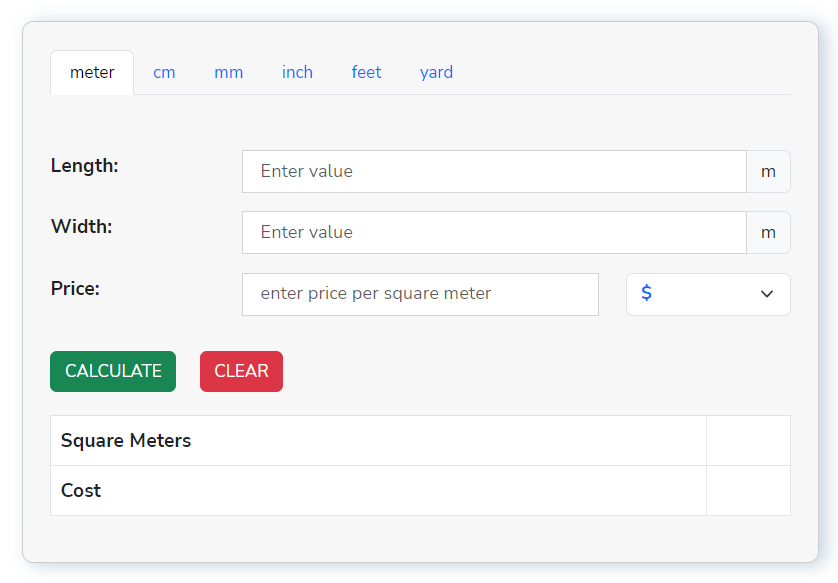838x583 pixels.
Task: Click into the Width value field
Action: tap(494, 232)
